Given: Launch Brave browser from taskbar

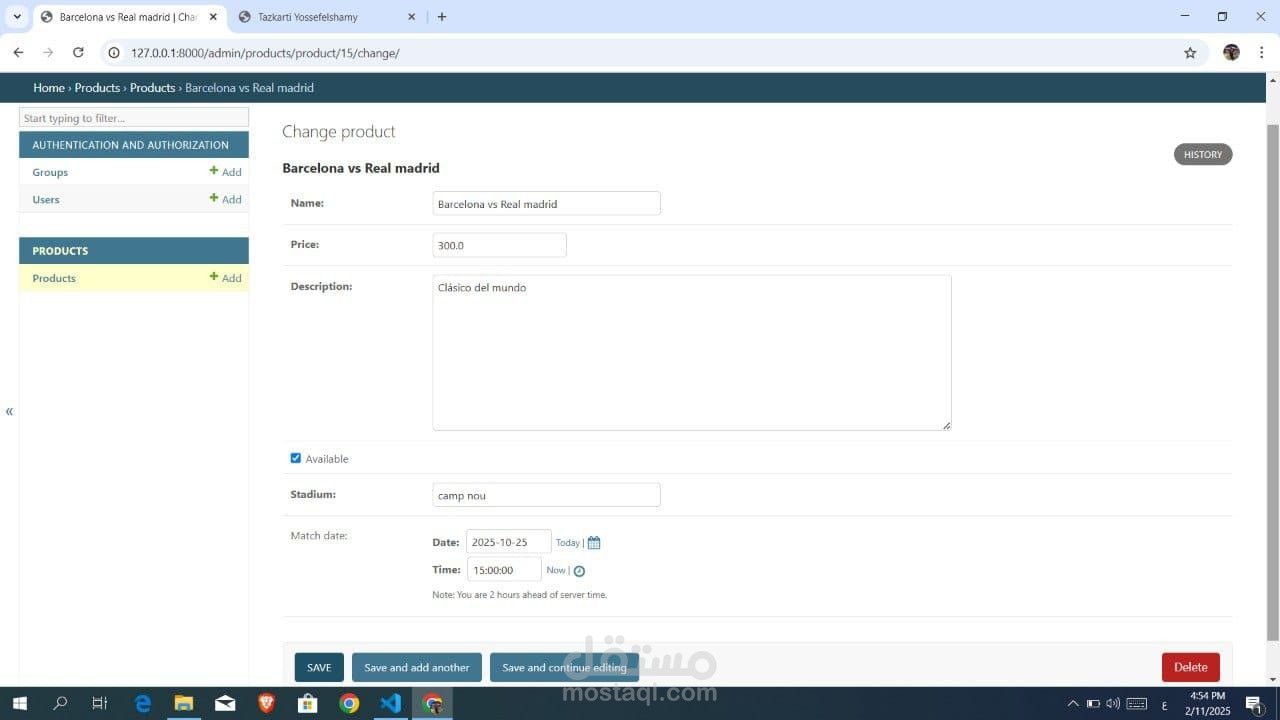Looking at the screenshot, I should 266,704.
